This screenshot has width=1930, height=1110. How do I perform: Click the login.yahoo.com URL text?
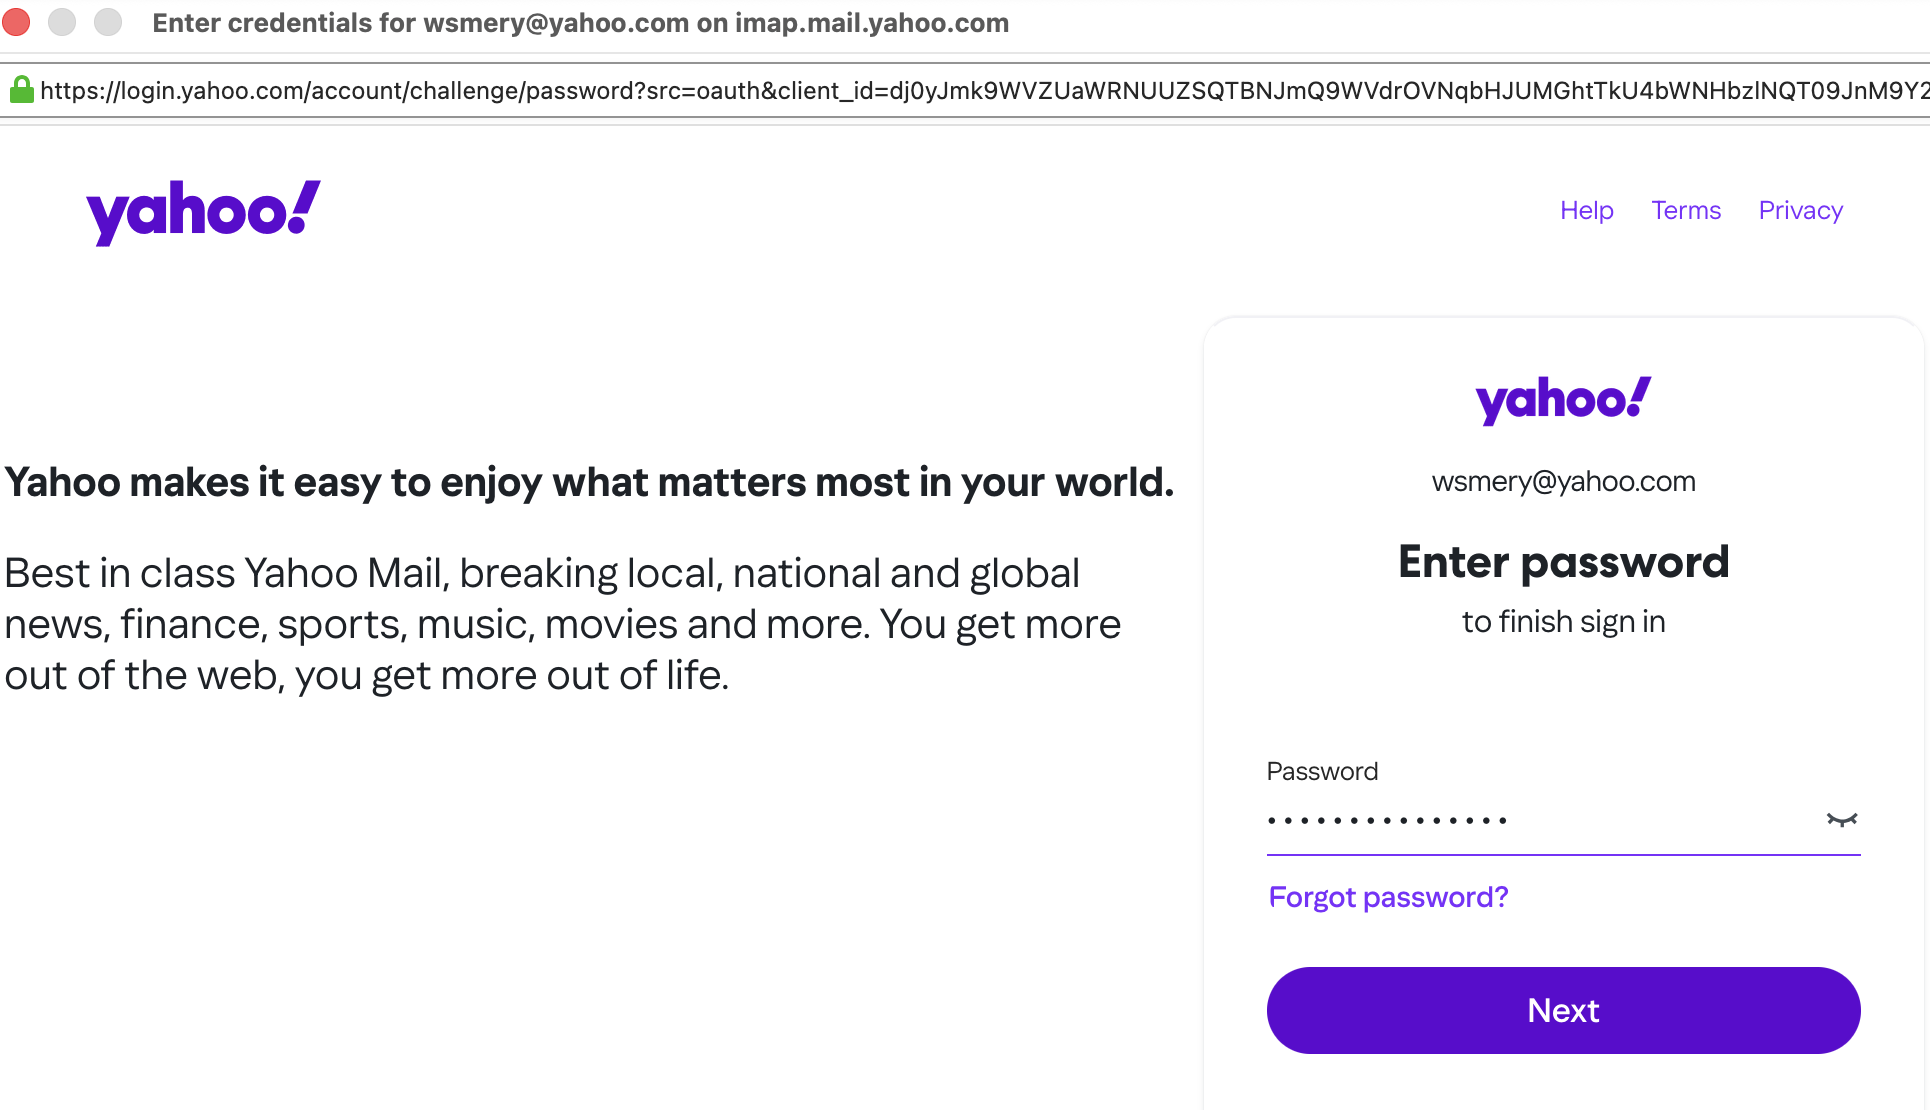[900, 91]
